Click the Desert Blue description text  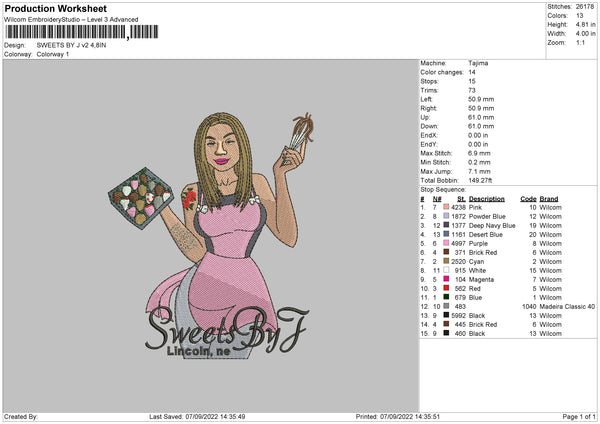pos(486,234)
